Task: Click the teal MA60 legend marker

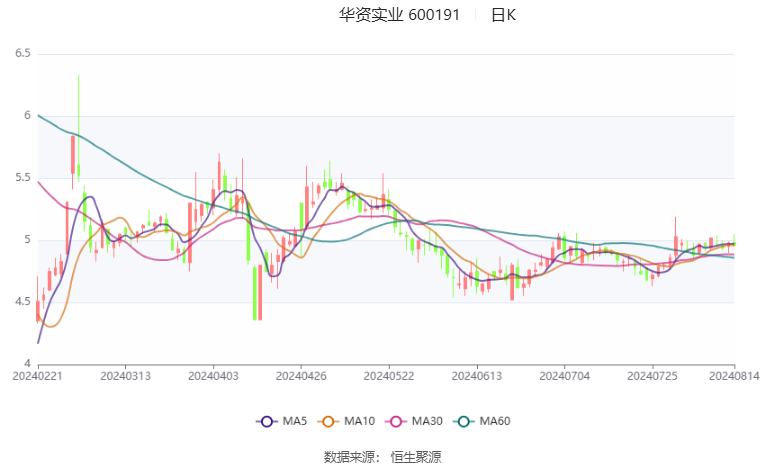Action: 465,422
